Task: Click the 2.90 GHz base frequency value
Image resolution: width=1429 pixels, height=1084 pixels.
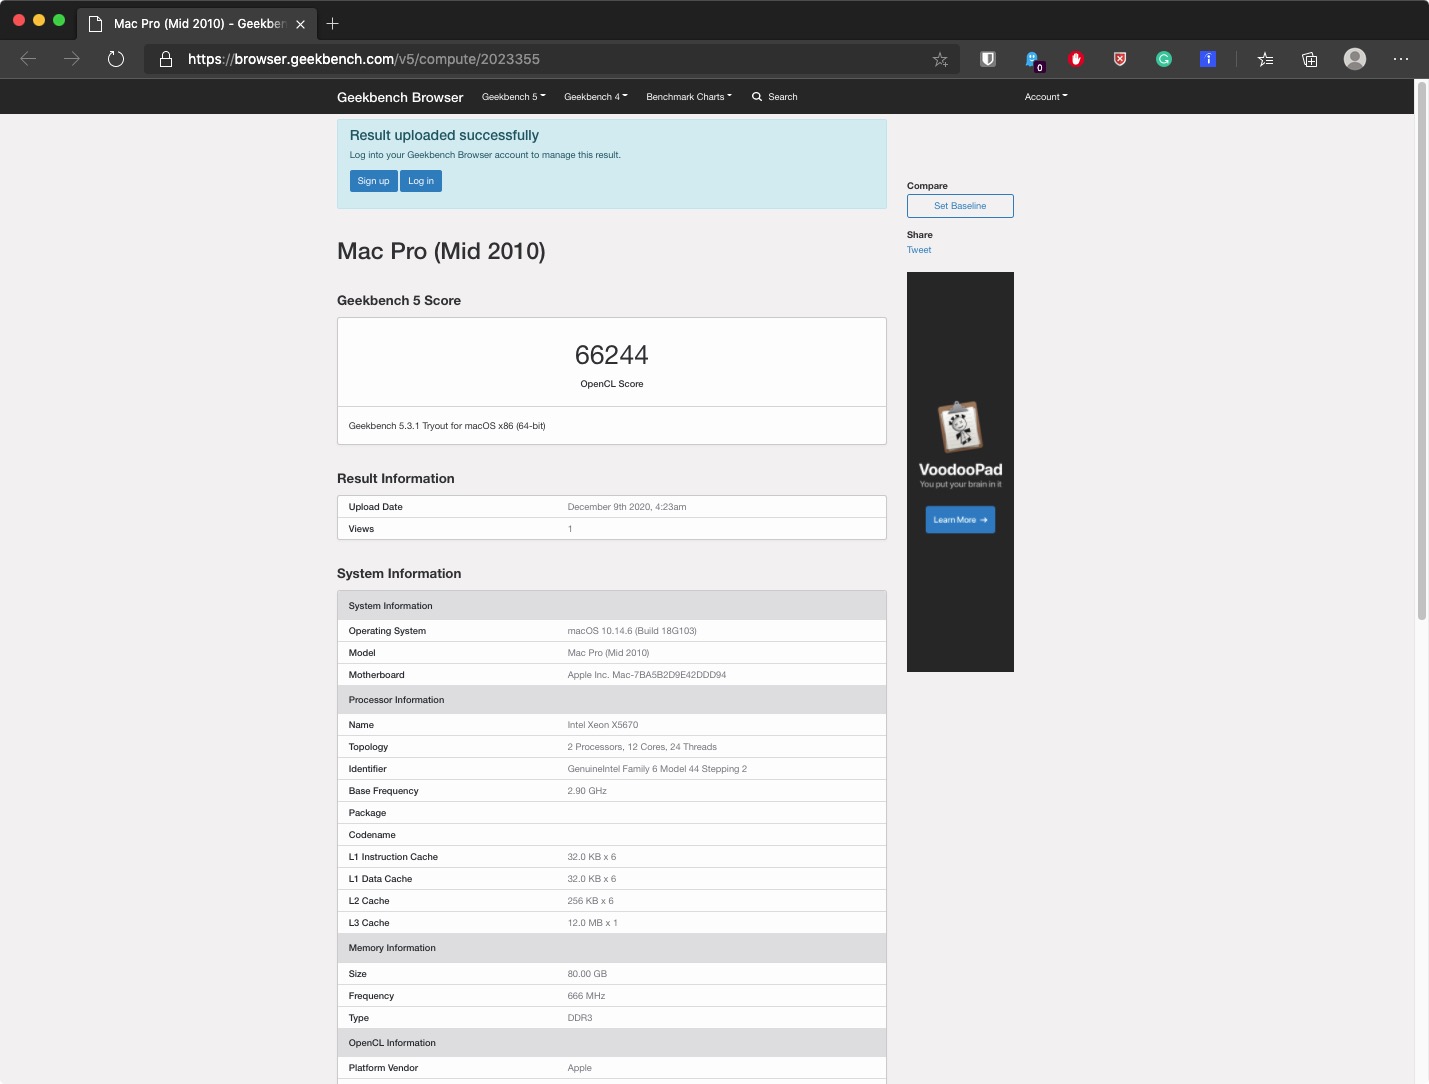Action: pos(587,791)
